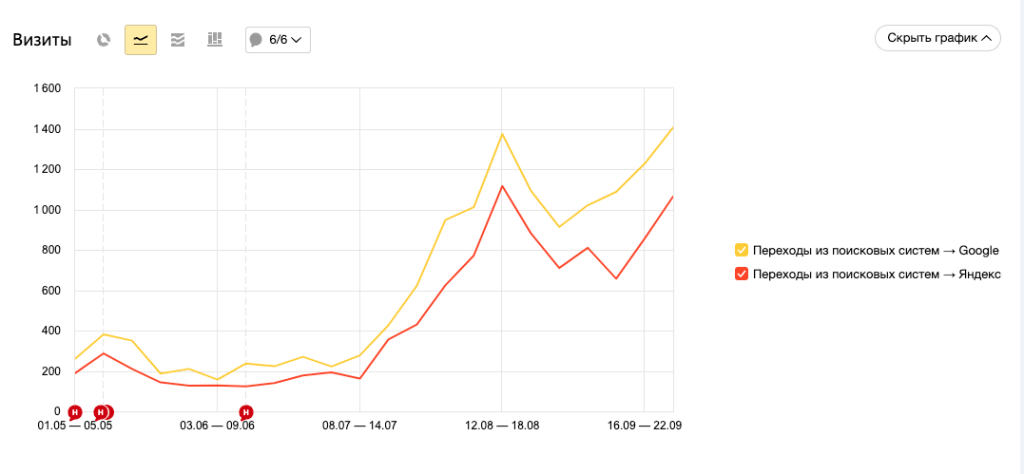
Task: Click the 16.09 — 22.09 axis label
Action: [645, 426]
